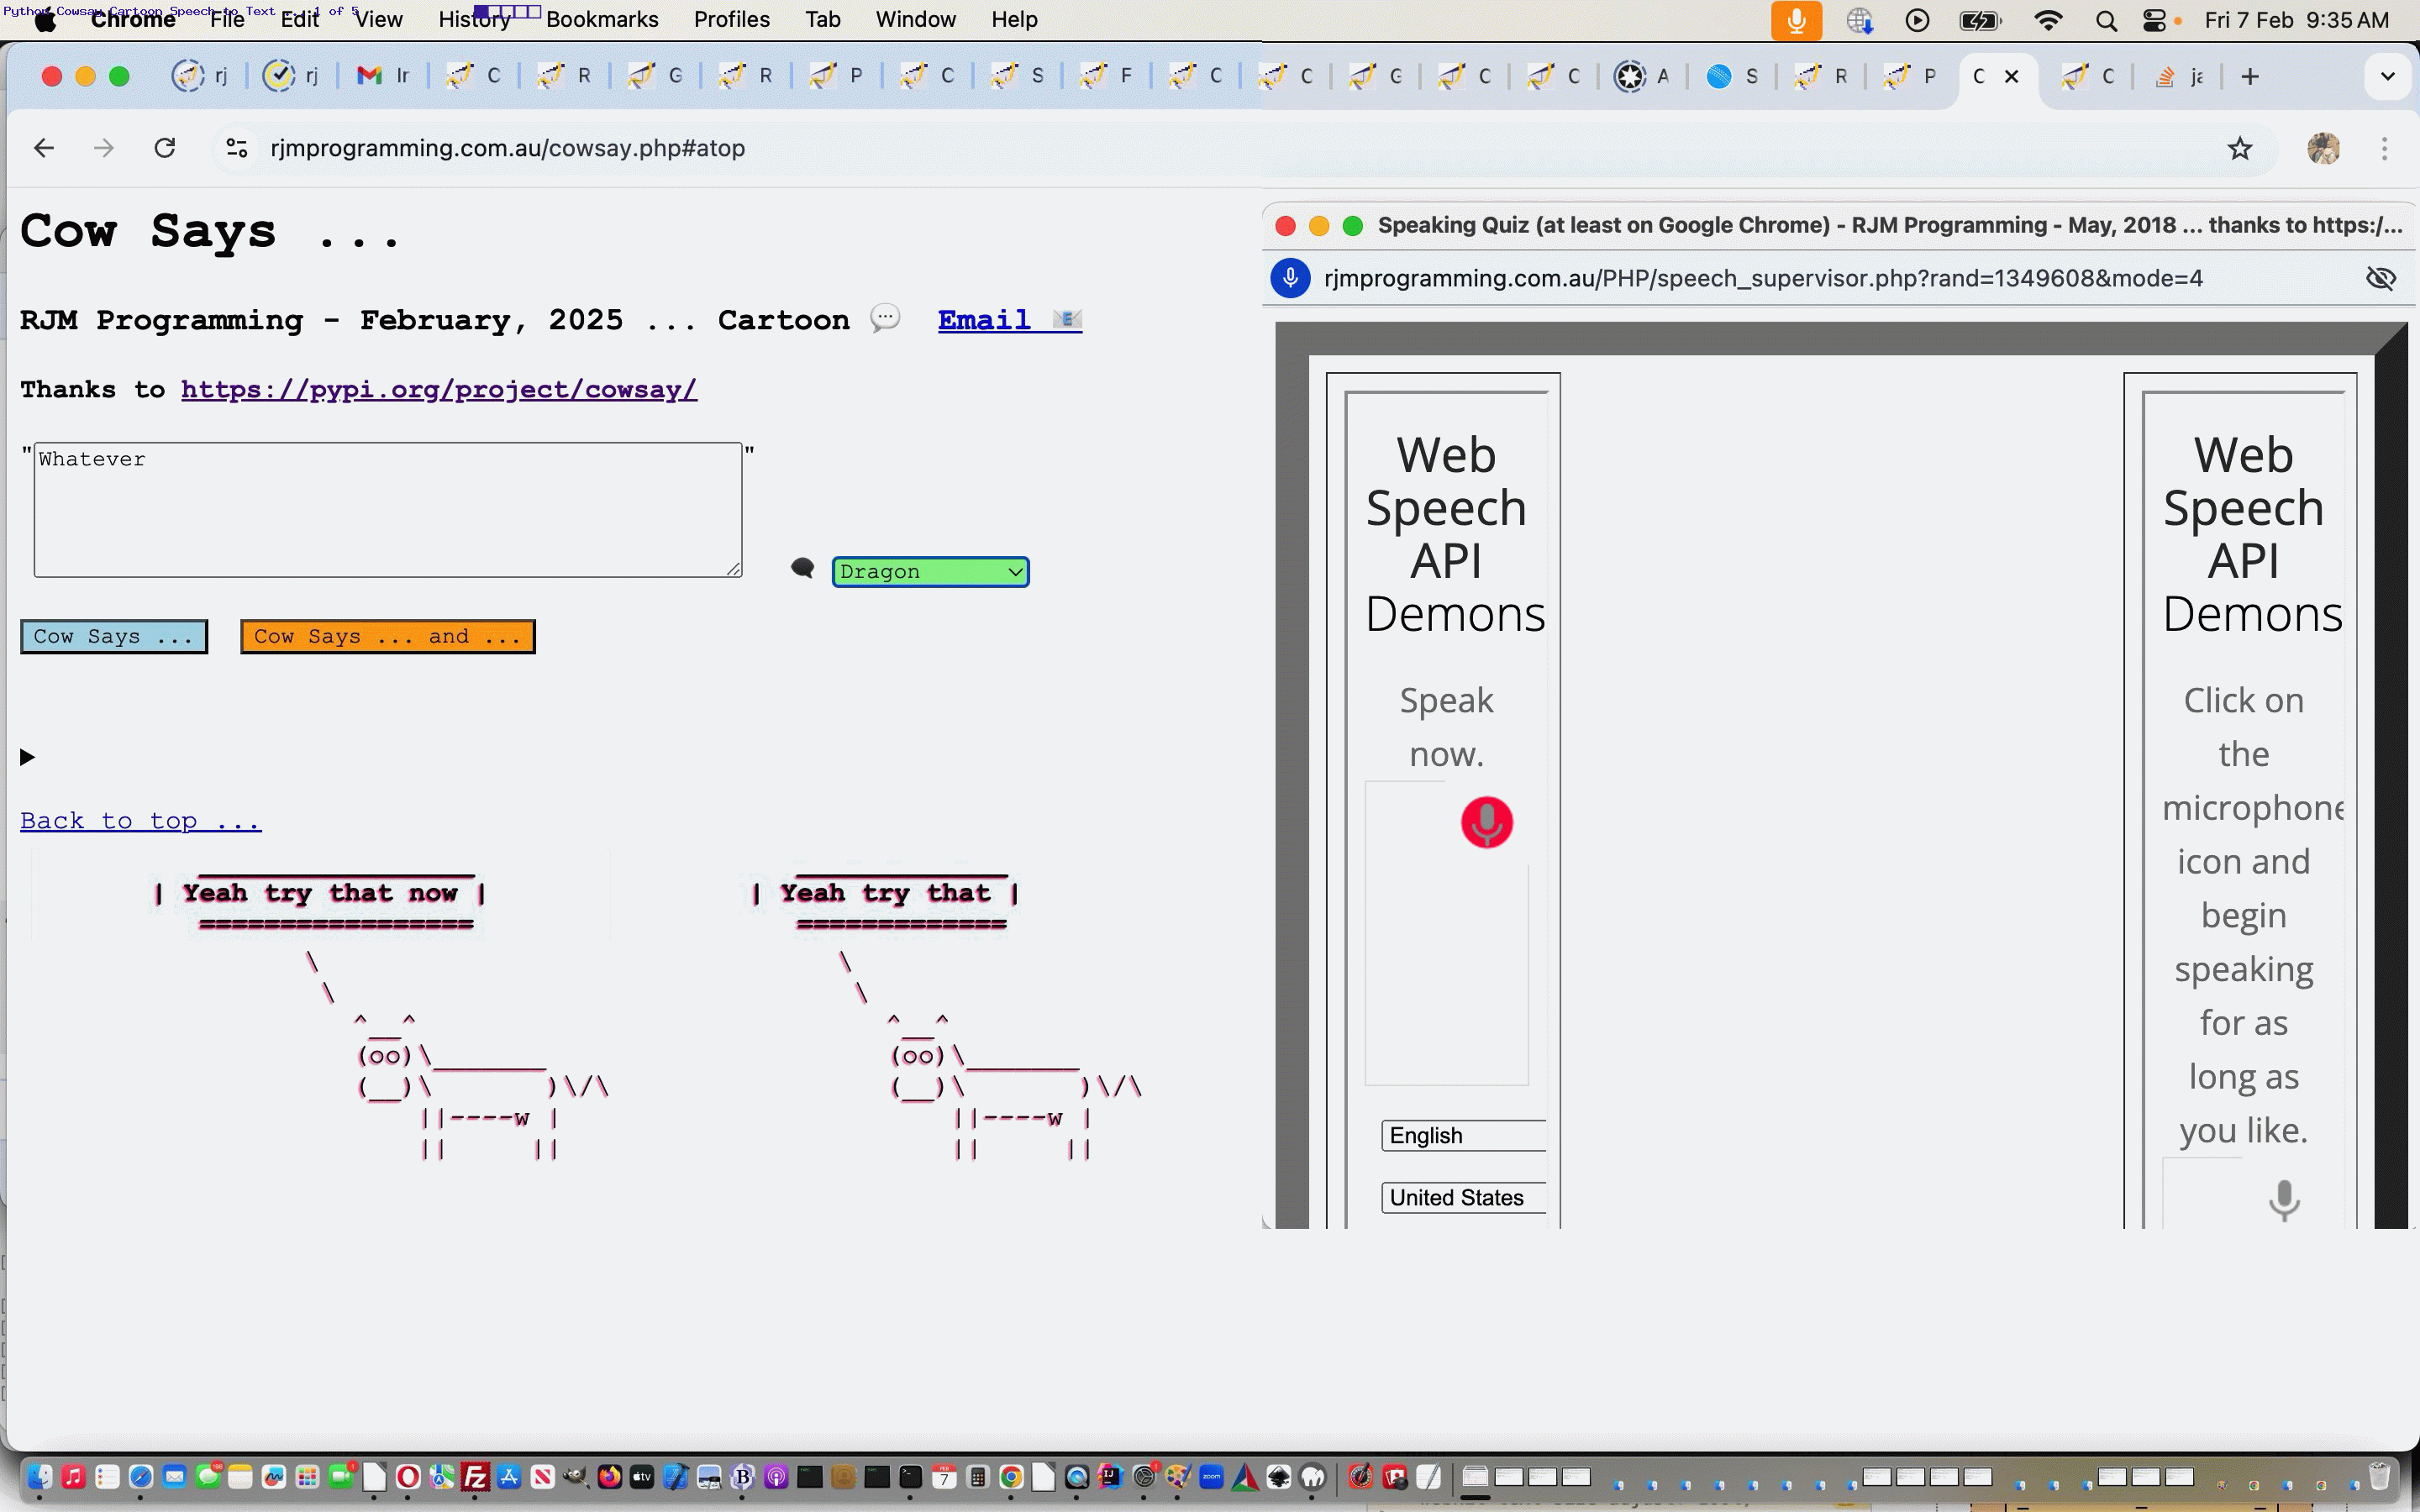
Task: Expand the disclosure triangle below the buttons
Action: click(x=28, y=757)
